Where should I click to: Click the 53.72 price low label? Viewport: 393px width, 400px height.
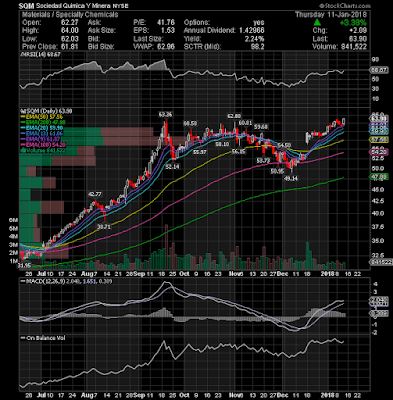pos(263,161)
